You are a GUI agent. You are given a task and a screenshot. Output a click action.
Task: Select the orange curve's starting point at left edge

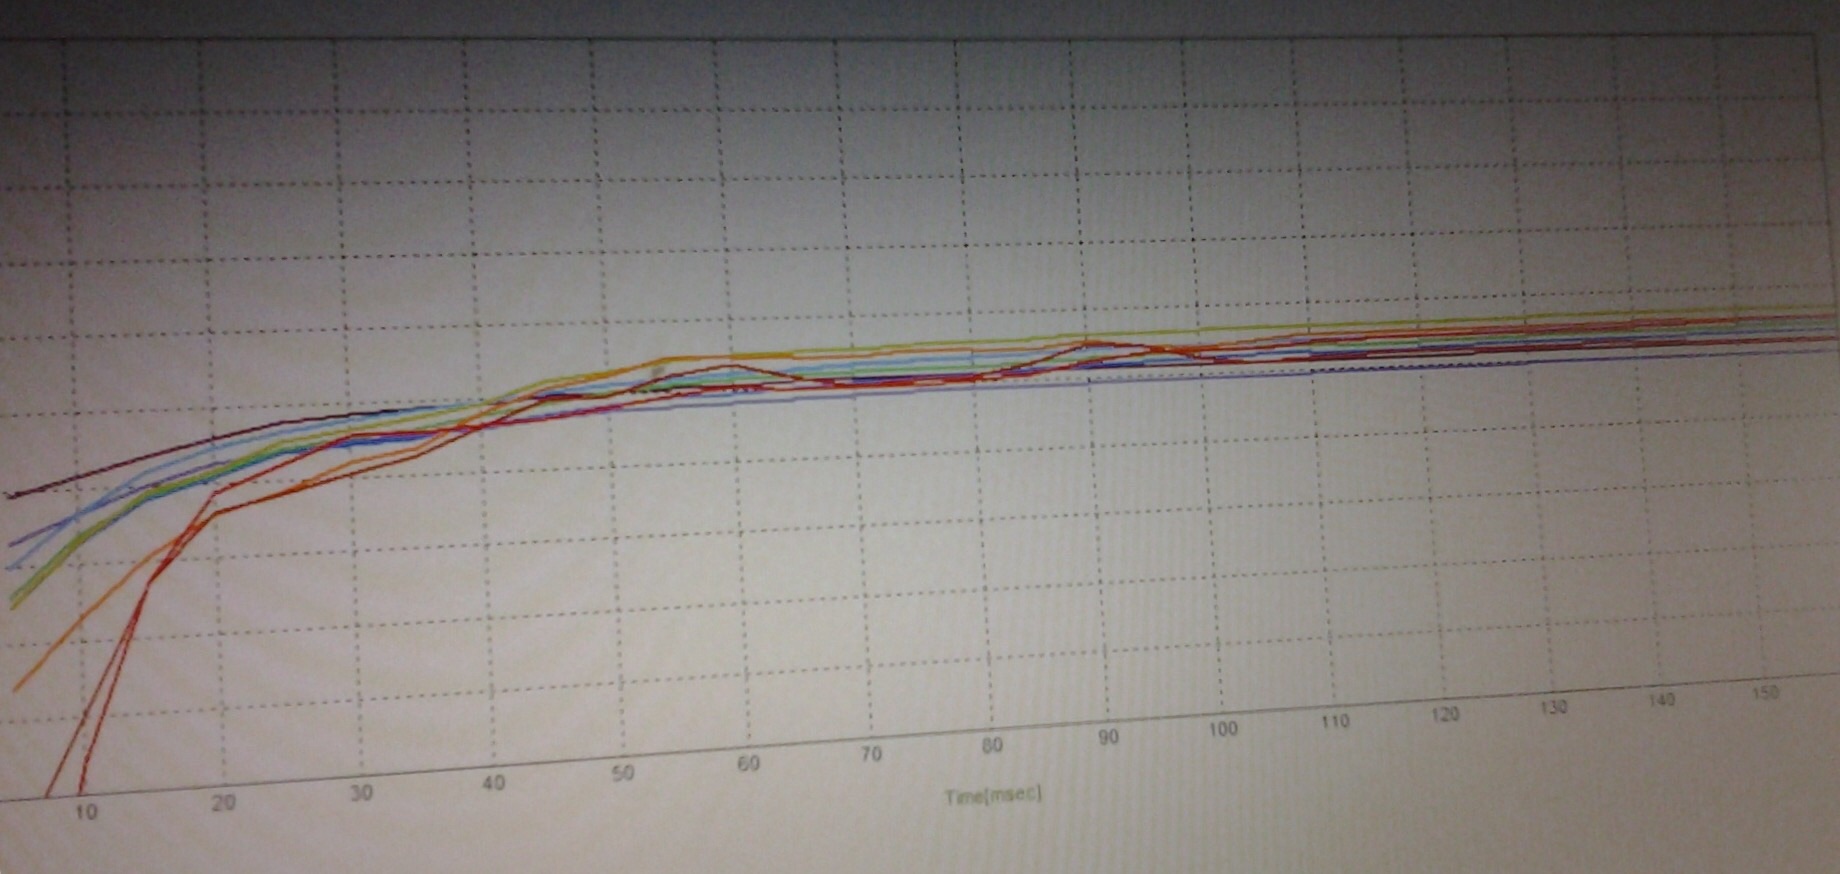(x=16, y=689)
